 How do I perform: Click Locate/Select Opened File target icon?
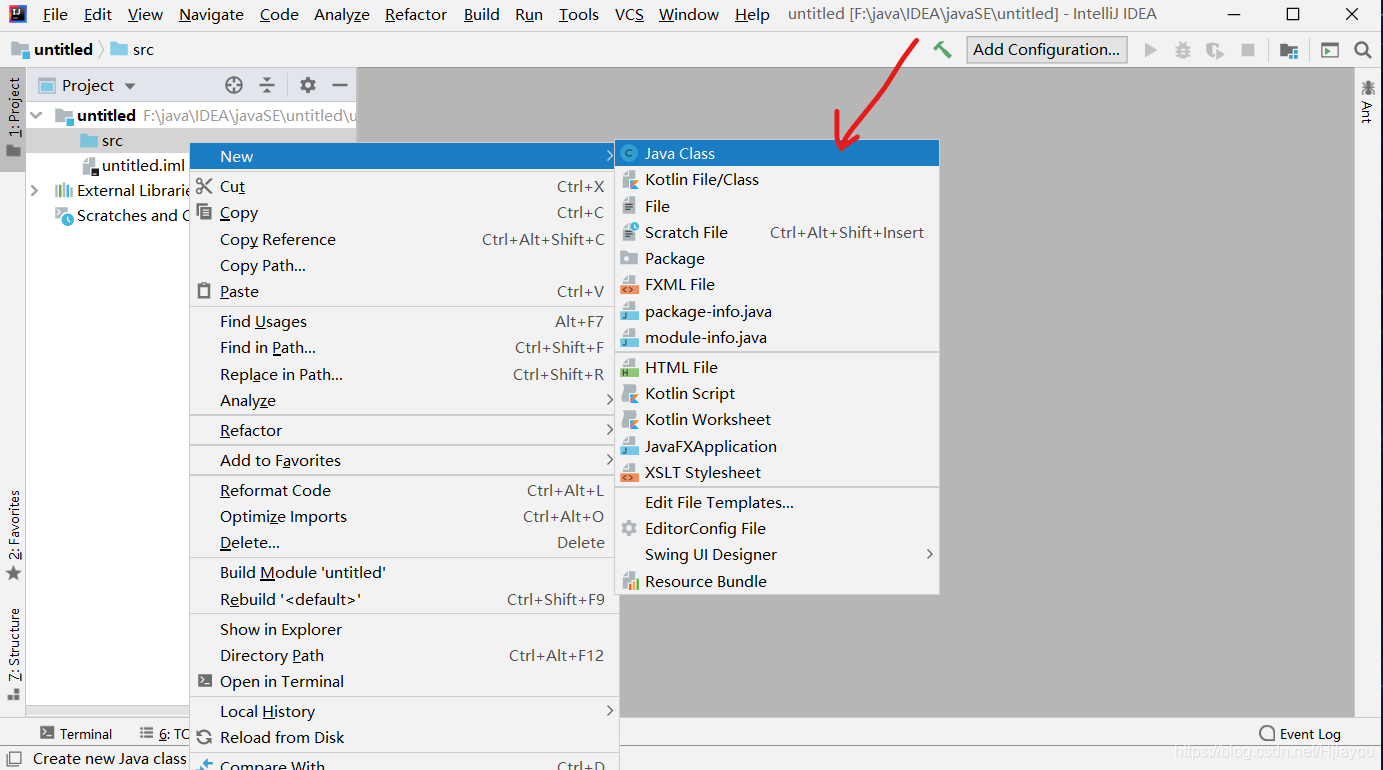click(x=234, y=85)
